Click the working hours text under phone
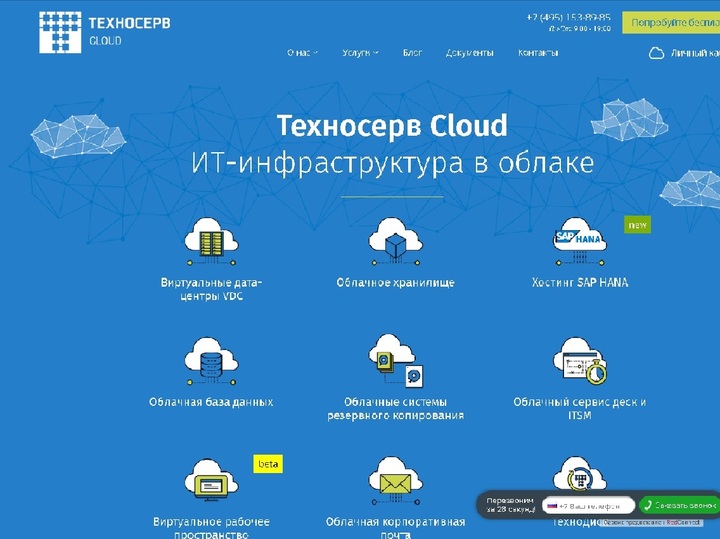Image resolution: width=720 pixels, height=539 pixels. click(580, 29)
